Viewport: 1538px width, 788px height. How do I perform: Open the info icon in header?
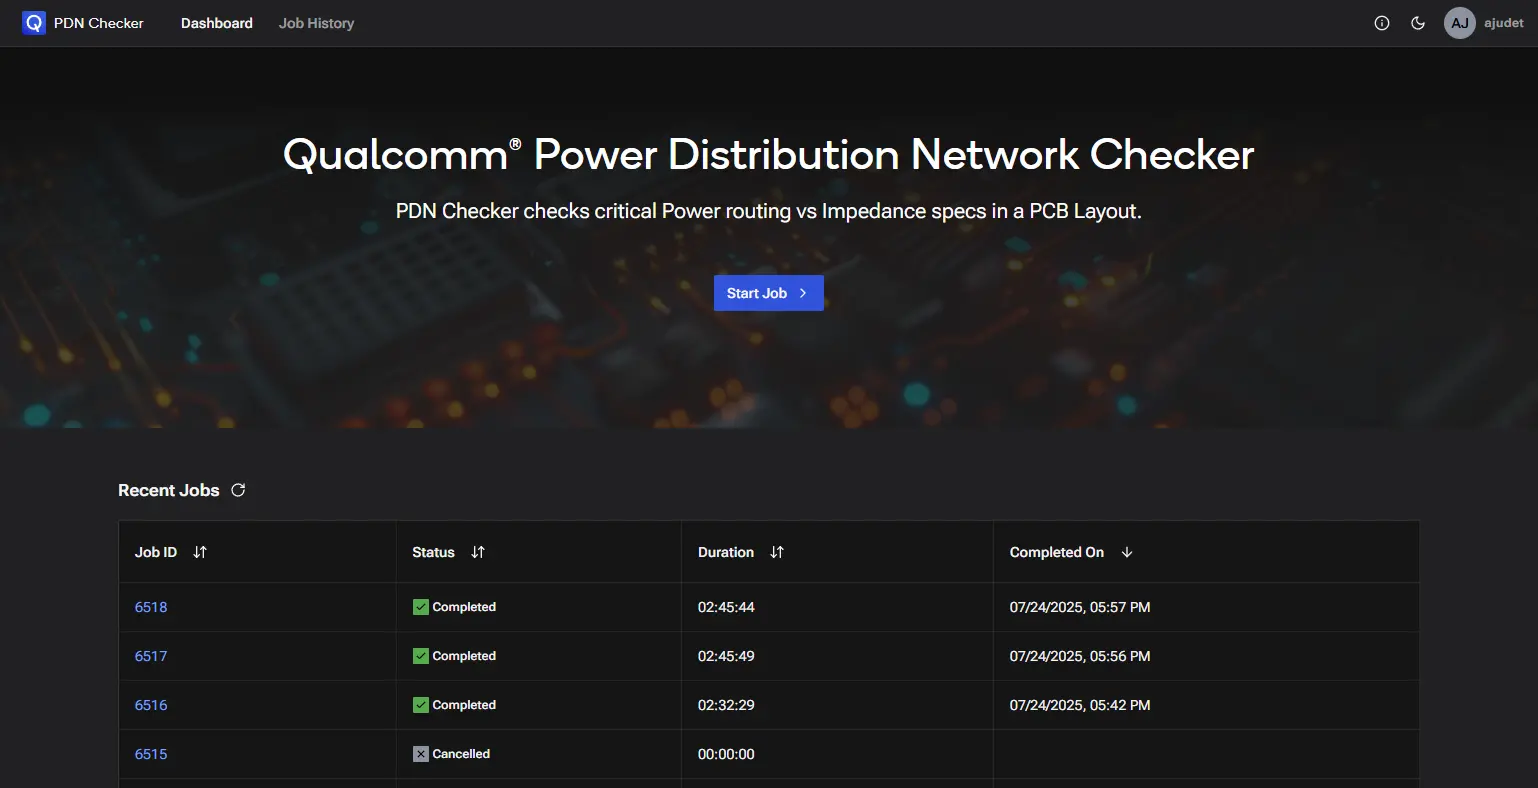click(1382, 23)
